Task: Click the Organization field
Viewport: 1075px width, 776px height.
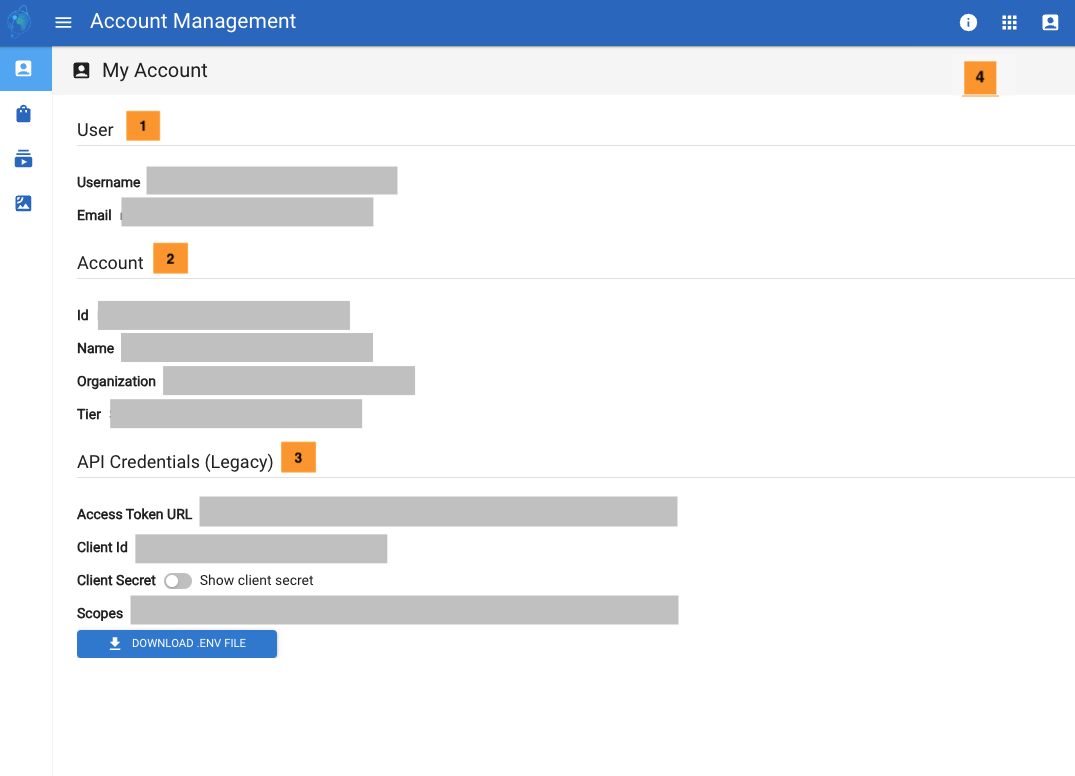Action: pos(288,380)
